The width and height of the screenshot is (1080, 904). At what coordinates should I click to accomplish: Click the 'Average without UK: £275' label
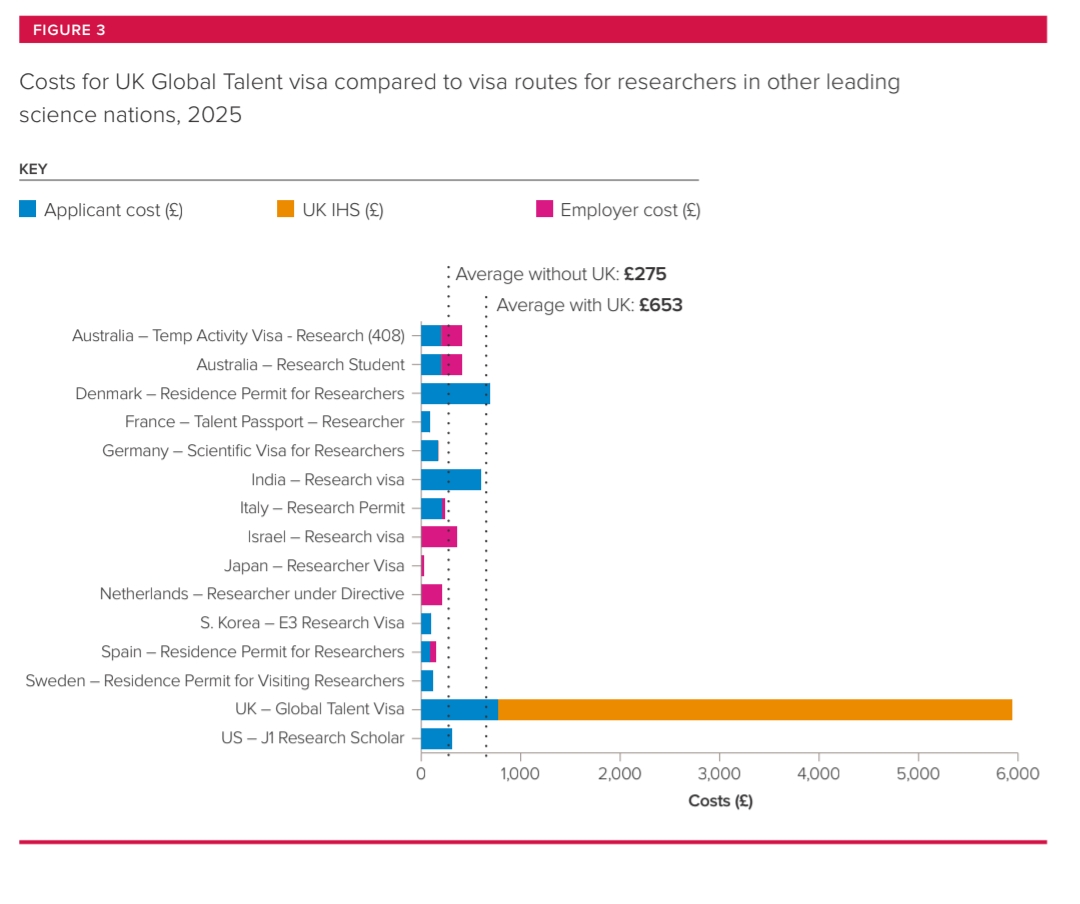click(560, 275)
